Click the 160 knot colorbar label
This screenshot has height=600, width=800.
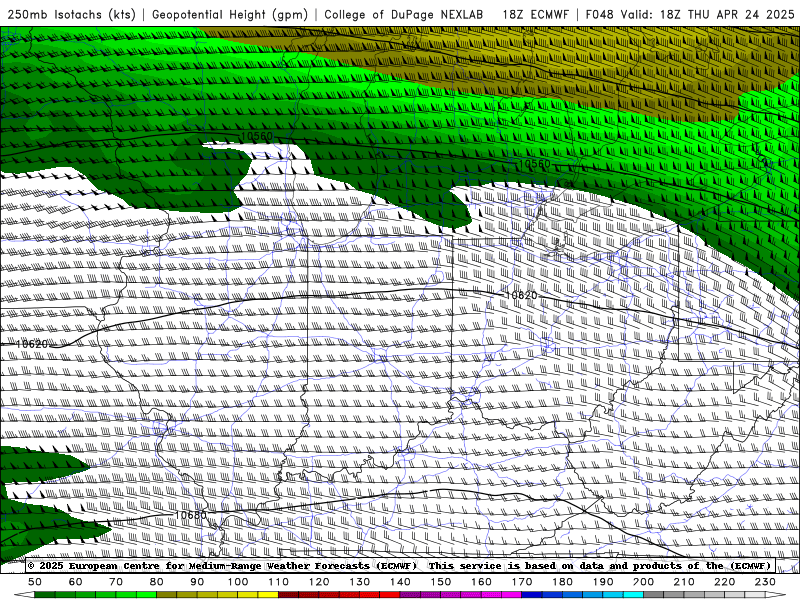pyautogui.click(x=481, y=582)
